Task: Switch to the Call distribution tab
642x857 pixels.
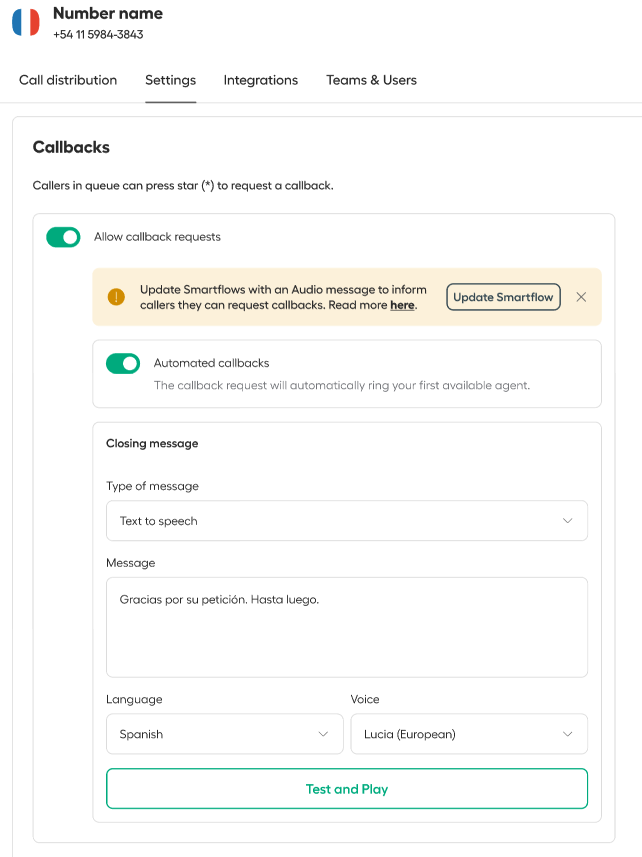Action: pos(68,80)
